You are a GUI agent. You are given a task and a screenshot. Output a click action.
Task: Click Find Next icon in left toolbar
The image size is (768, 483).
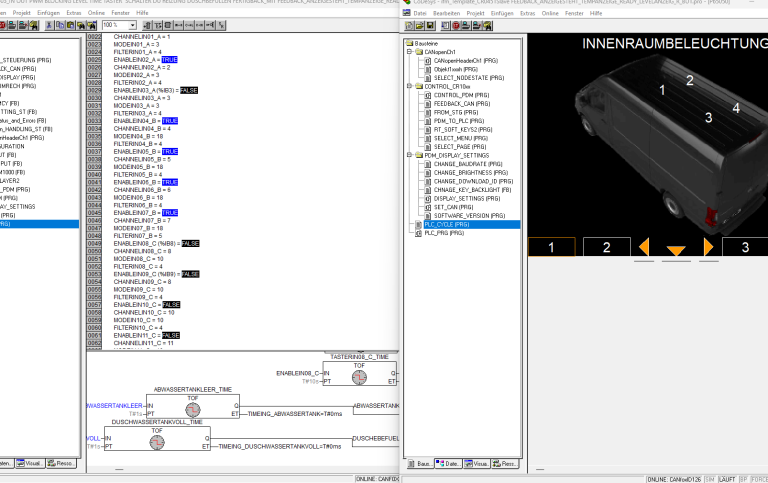point(92,25)
